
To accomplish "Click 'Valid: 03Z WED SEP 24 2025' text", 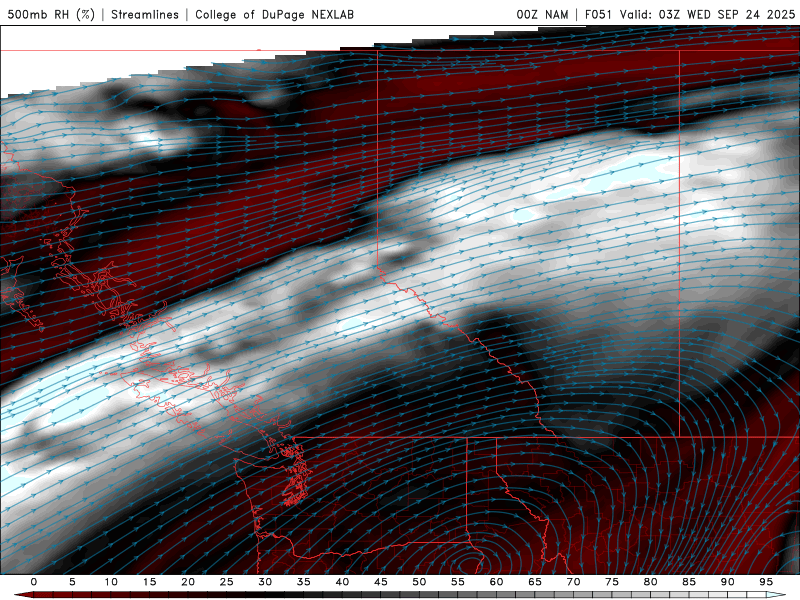I will (x=707, y=15).
